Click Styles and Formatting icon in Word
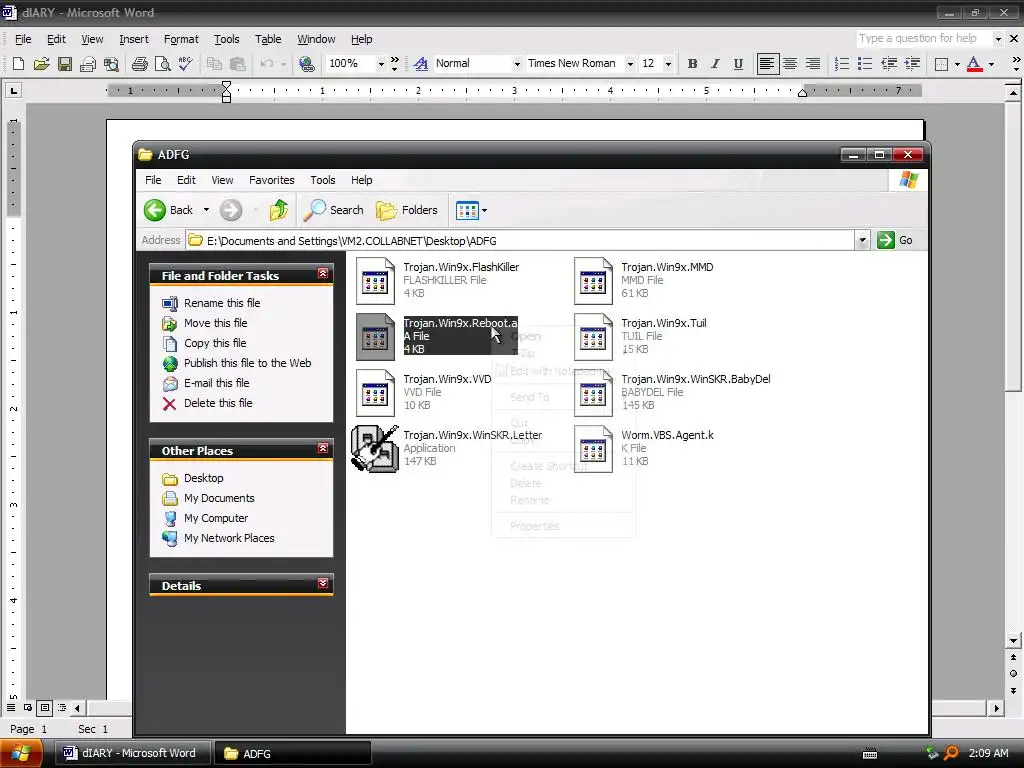 421,63
